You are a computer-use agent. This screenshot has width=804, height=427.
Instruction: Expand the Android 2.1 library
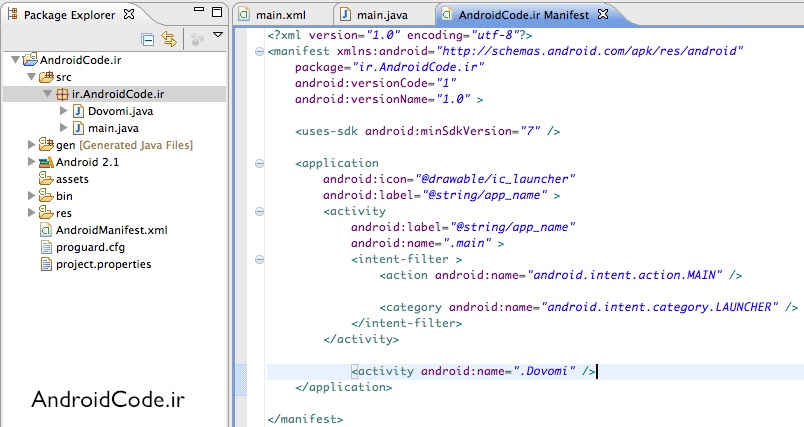pos(31,162)
